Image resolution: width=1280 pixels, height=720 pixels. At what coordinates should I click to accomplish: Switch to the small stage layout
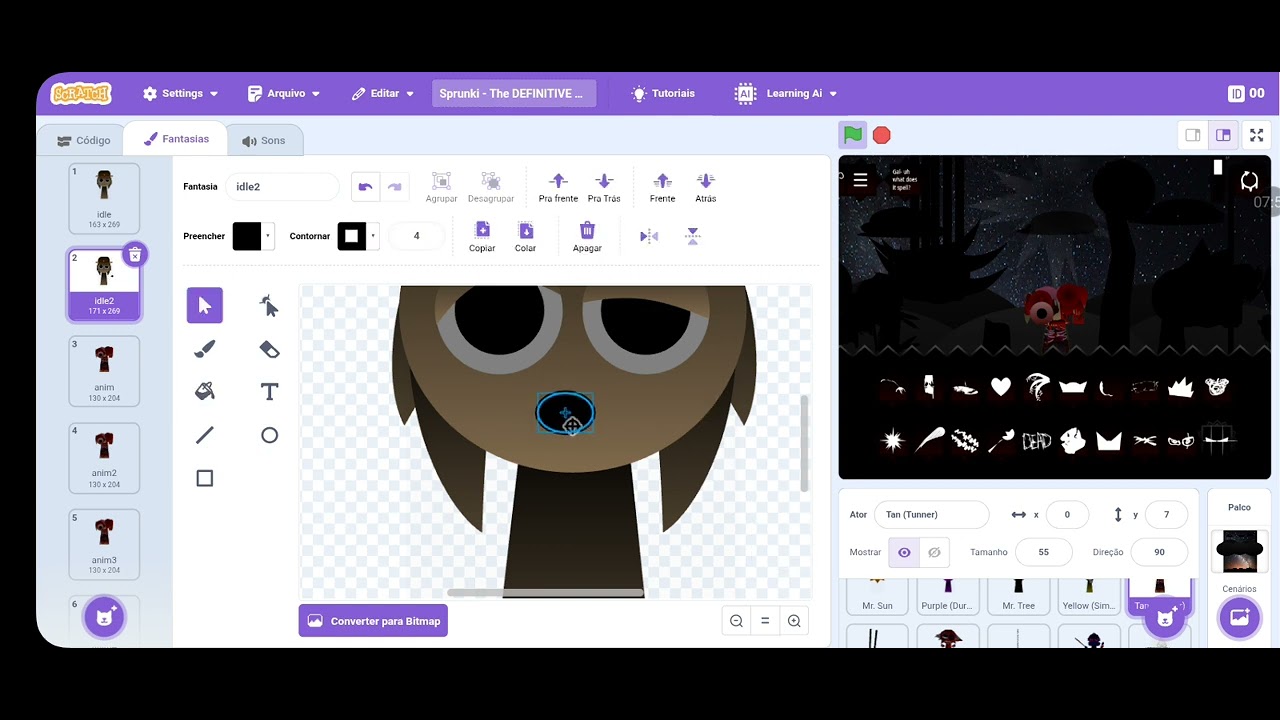[1193, 135]
